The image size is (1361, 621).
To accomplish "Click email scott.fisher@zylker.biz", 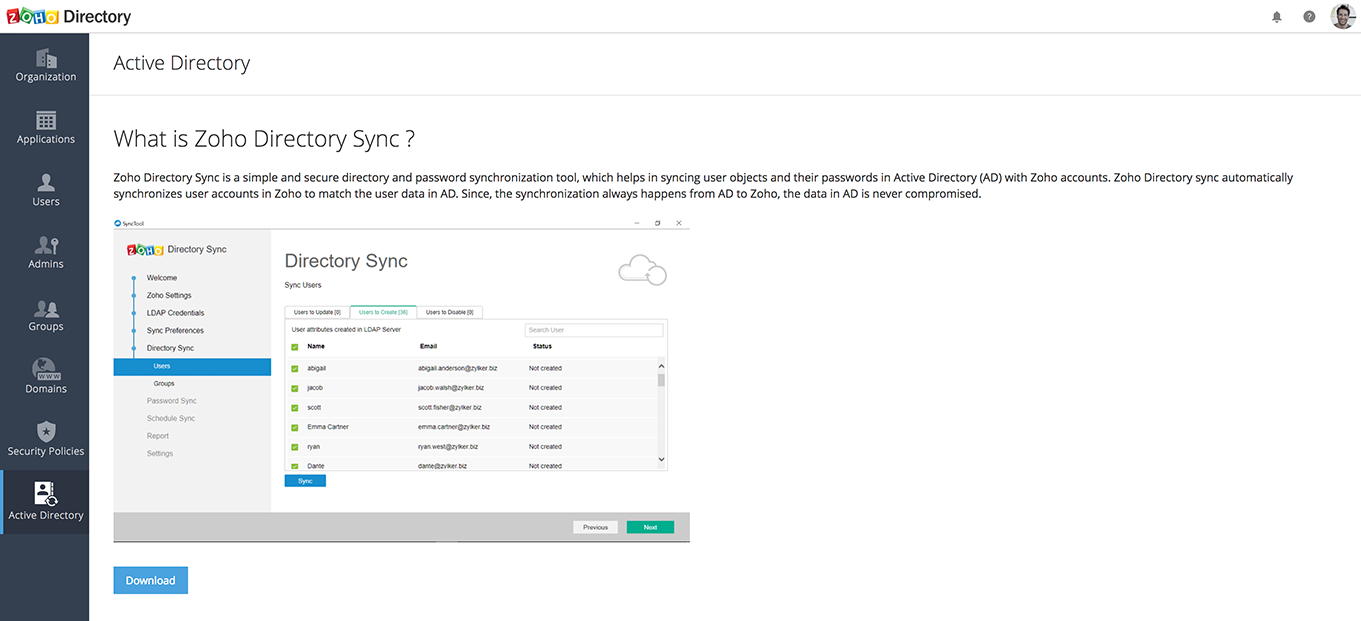I will coord(450,408).
